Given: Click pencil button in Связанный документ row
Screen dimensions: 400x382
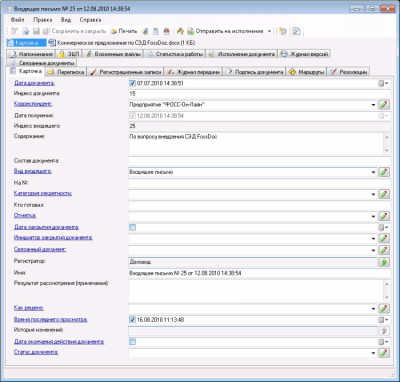Looking at the screenshot, I should tap(384, 250).
